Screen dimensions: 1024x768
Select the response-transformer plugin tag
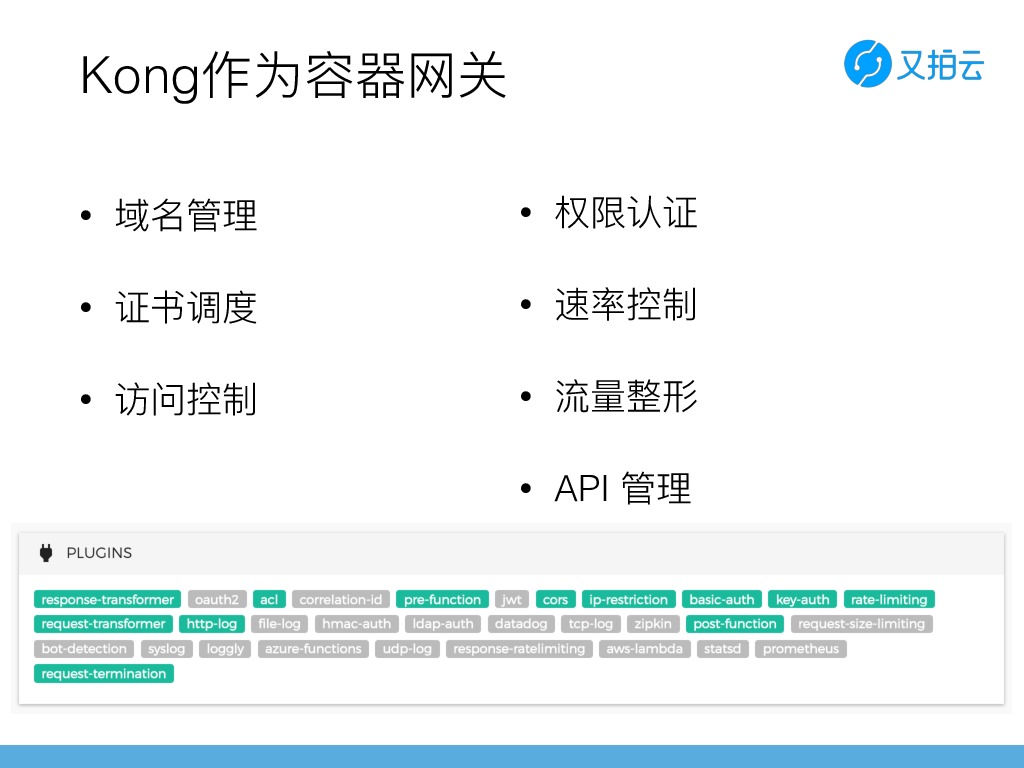click(108, 600)
